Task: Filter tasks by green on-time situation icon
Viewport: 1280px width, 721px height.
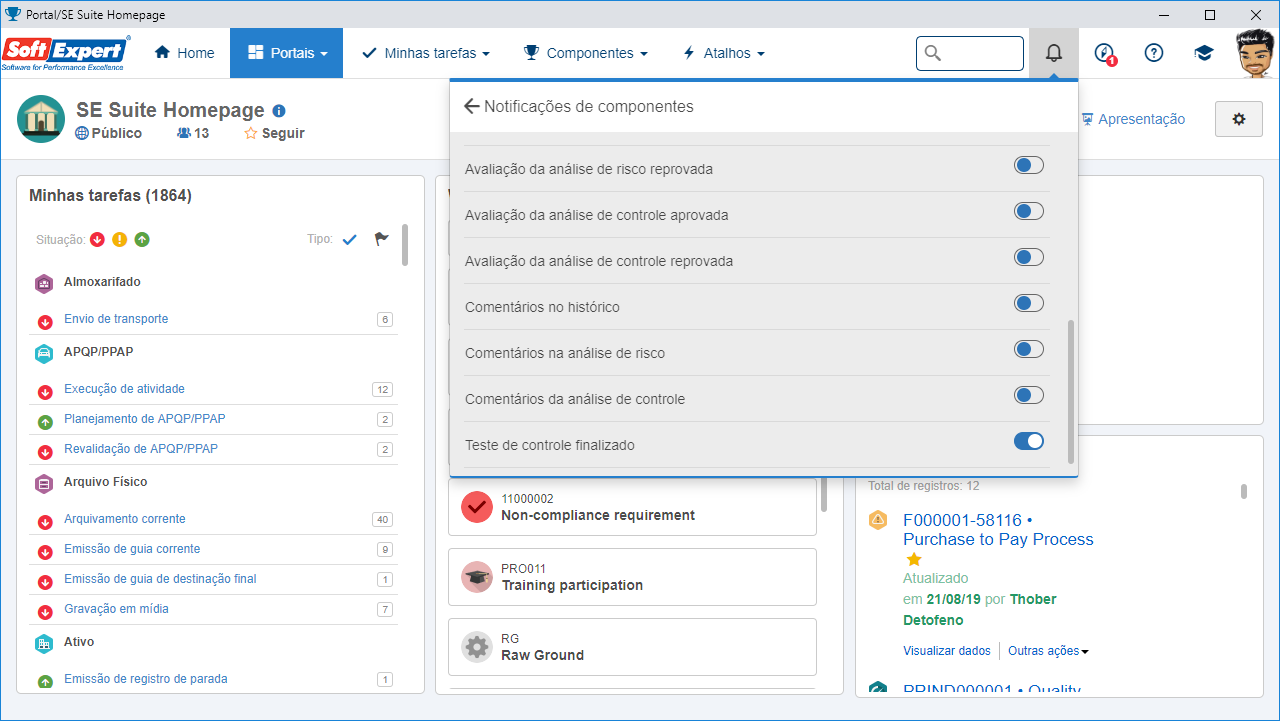Action: (143, 239)
